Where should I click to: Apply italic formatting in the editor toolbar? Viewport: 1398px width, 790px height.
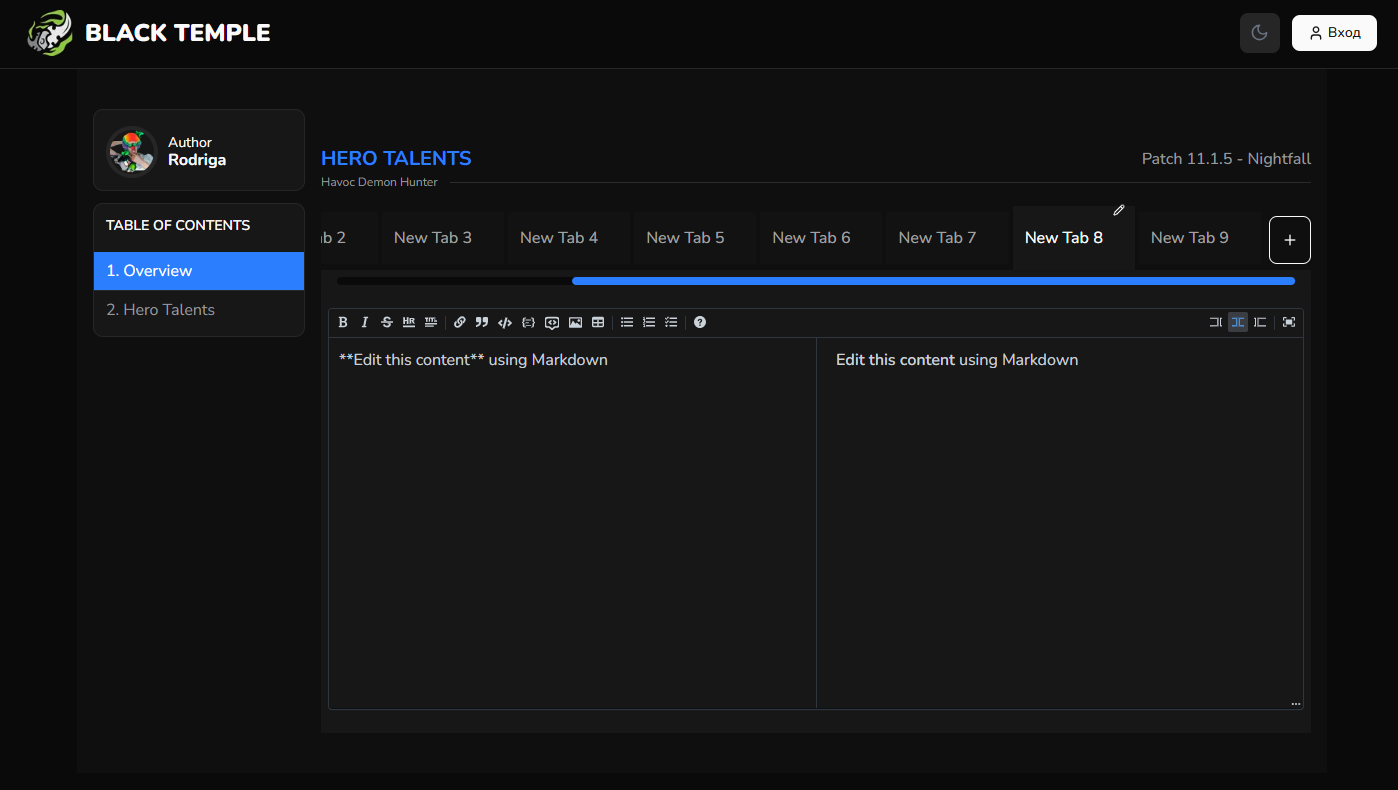coord(365,322)
